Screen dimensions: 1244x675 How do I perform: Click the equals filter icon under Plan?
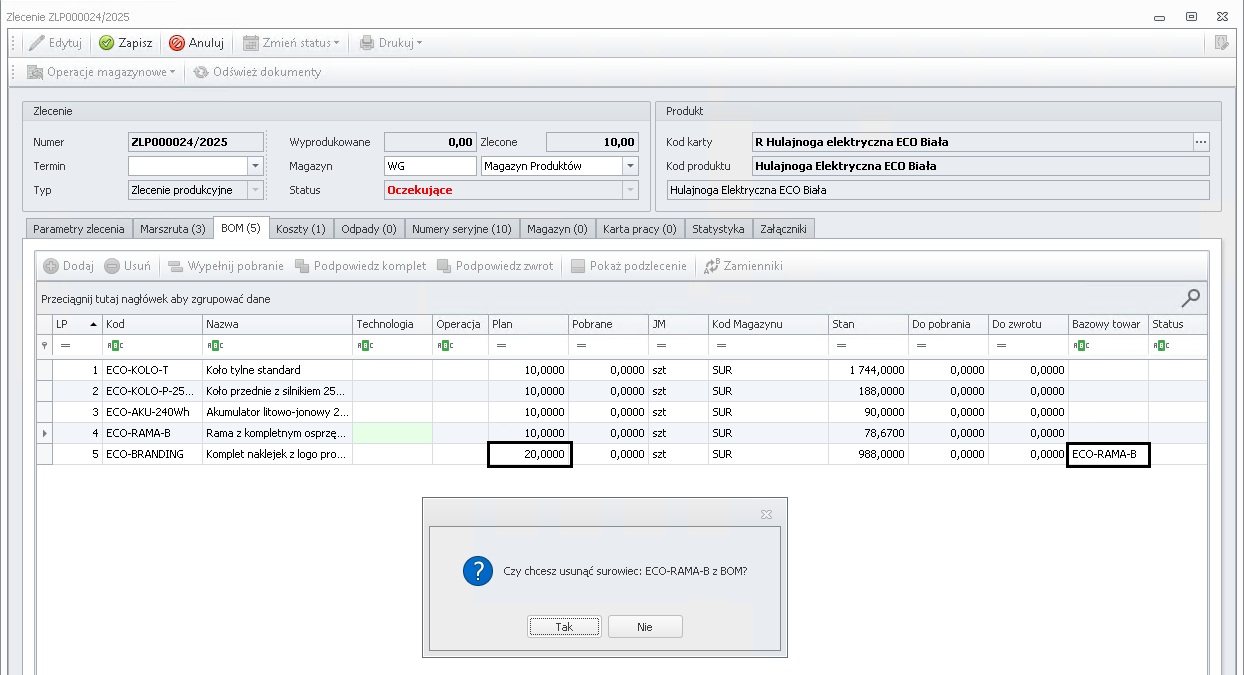501,346
